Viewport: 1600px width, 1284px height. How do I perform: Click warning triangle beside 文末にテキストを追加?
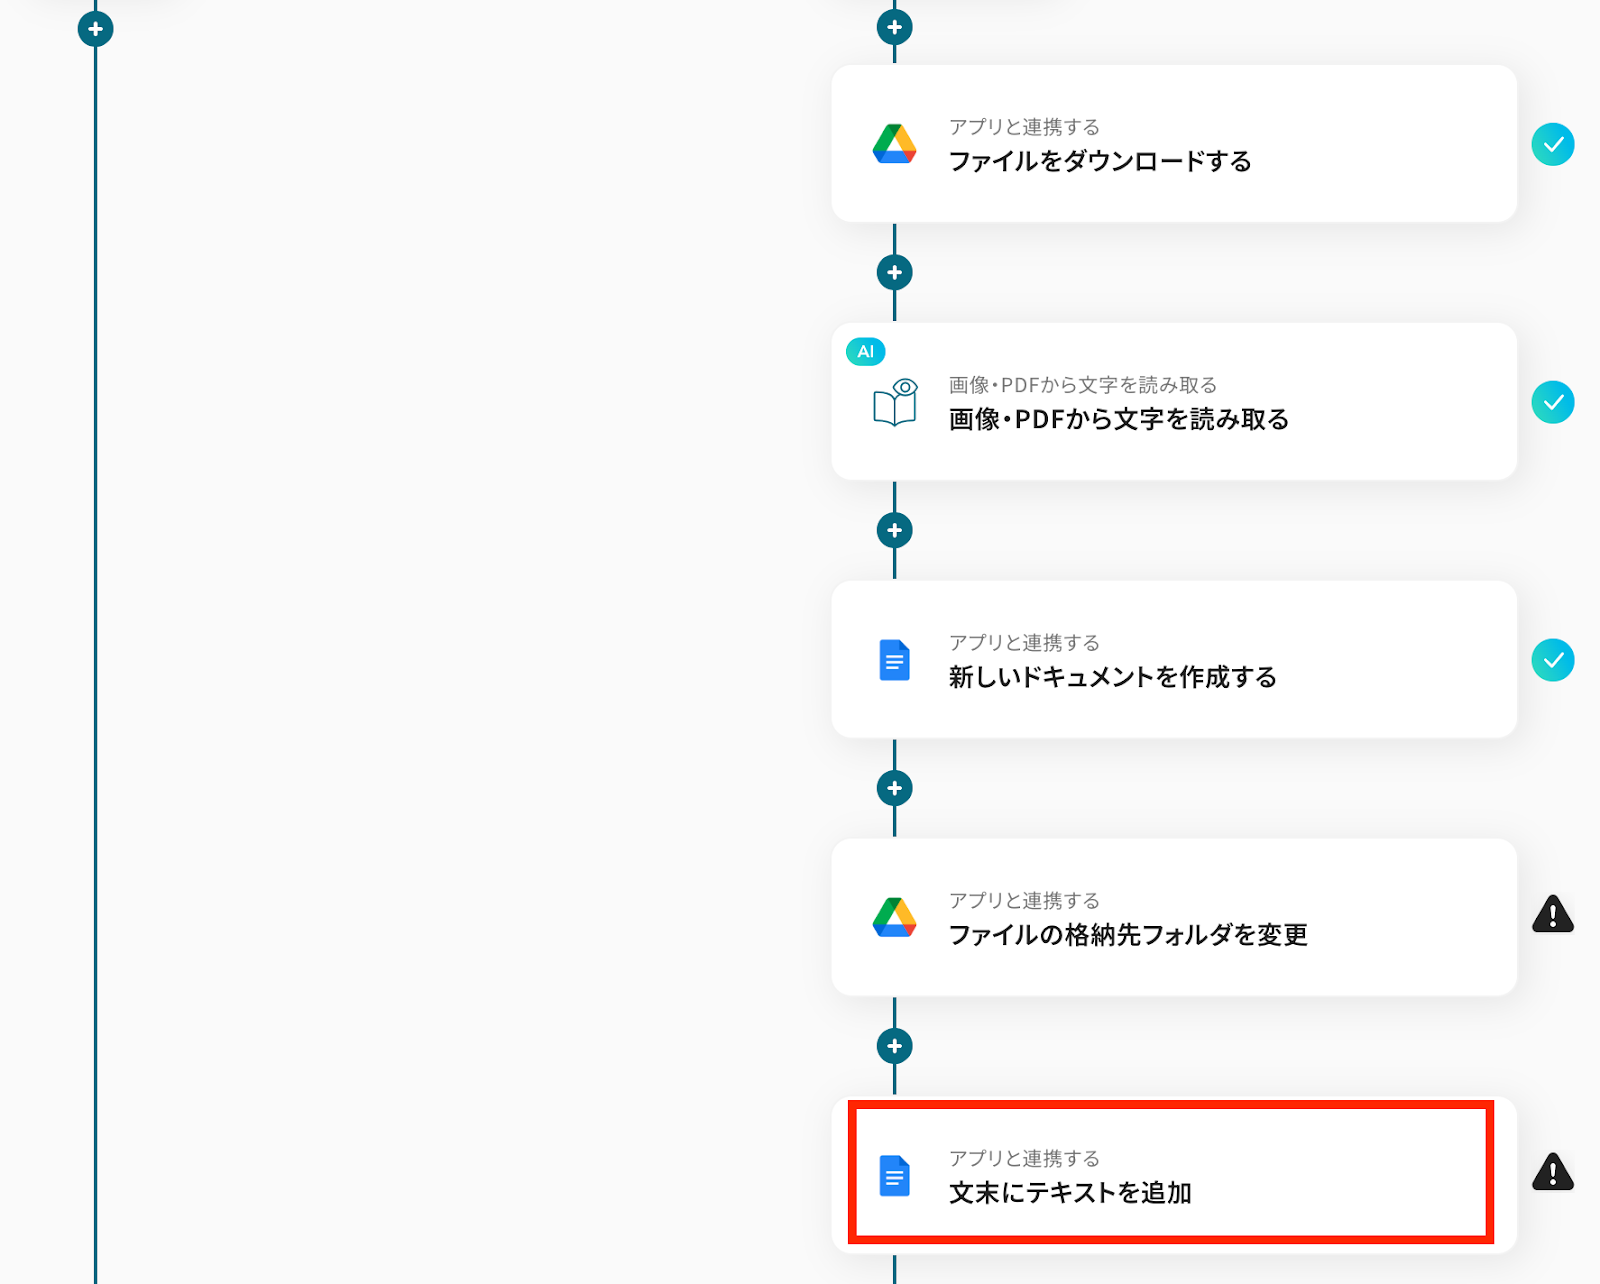pyautogui.click(x=1553, y=1172)
